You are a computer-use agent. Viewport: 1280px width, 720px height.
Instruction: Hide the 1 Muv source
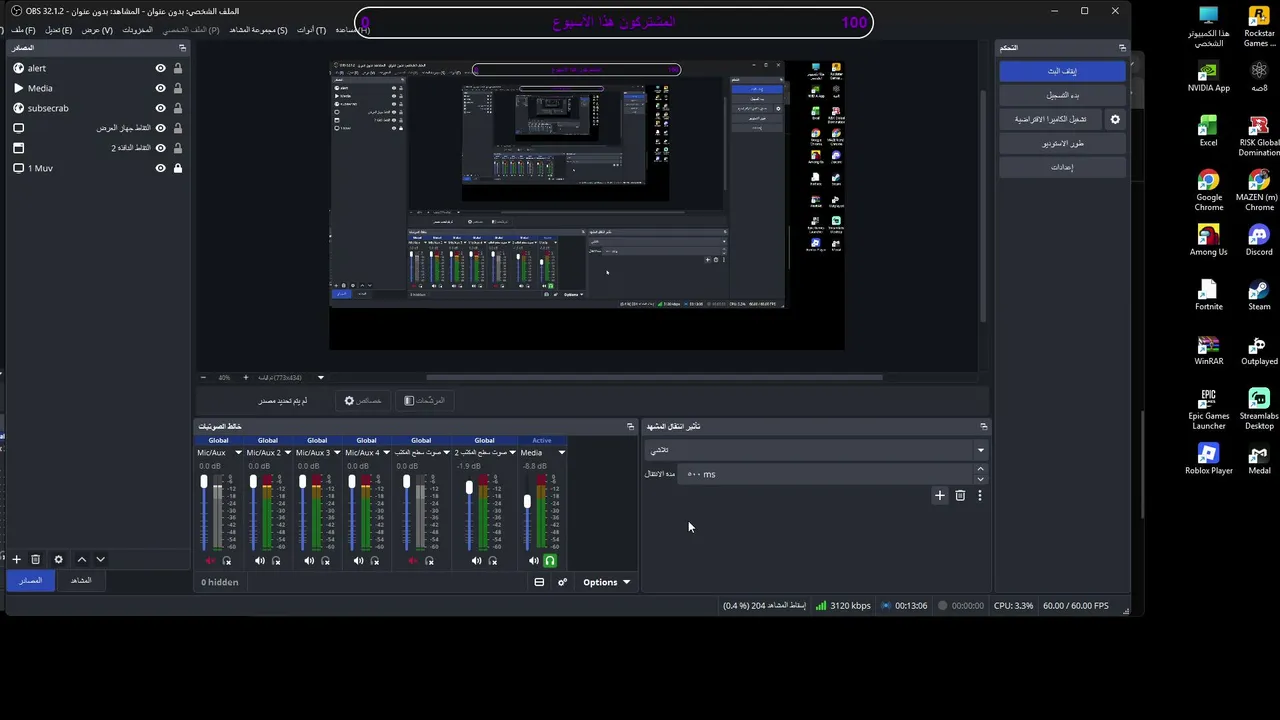[160, 168]
